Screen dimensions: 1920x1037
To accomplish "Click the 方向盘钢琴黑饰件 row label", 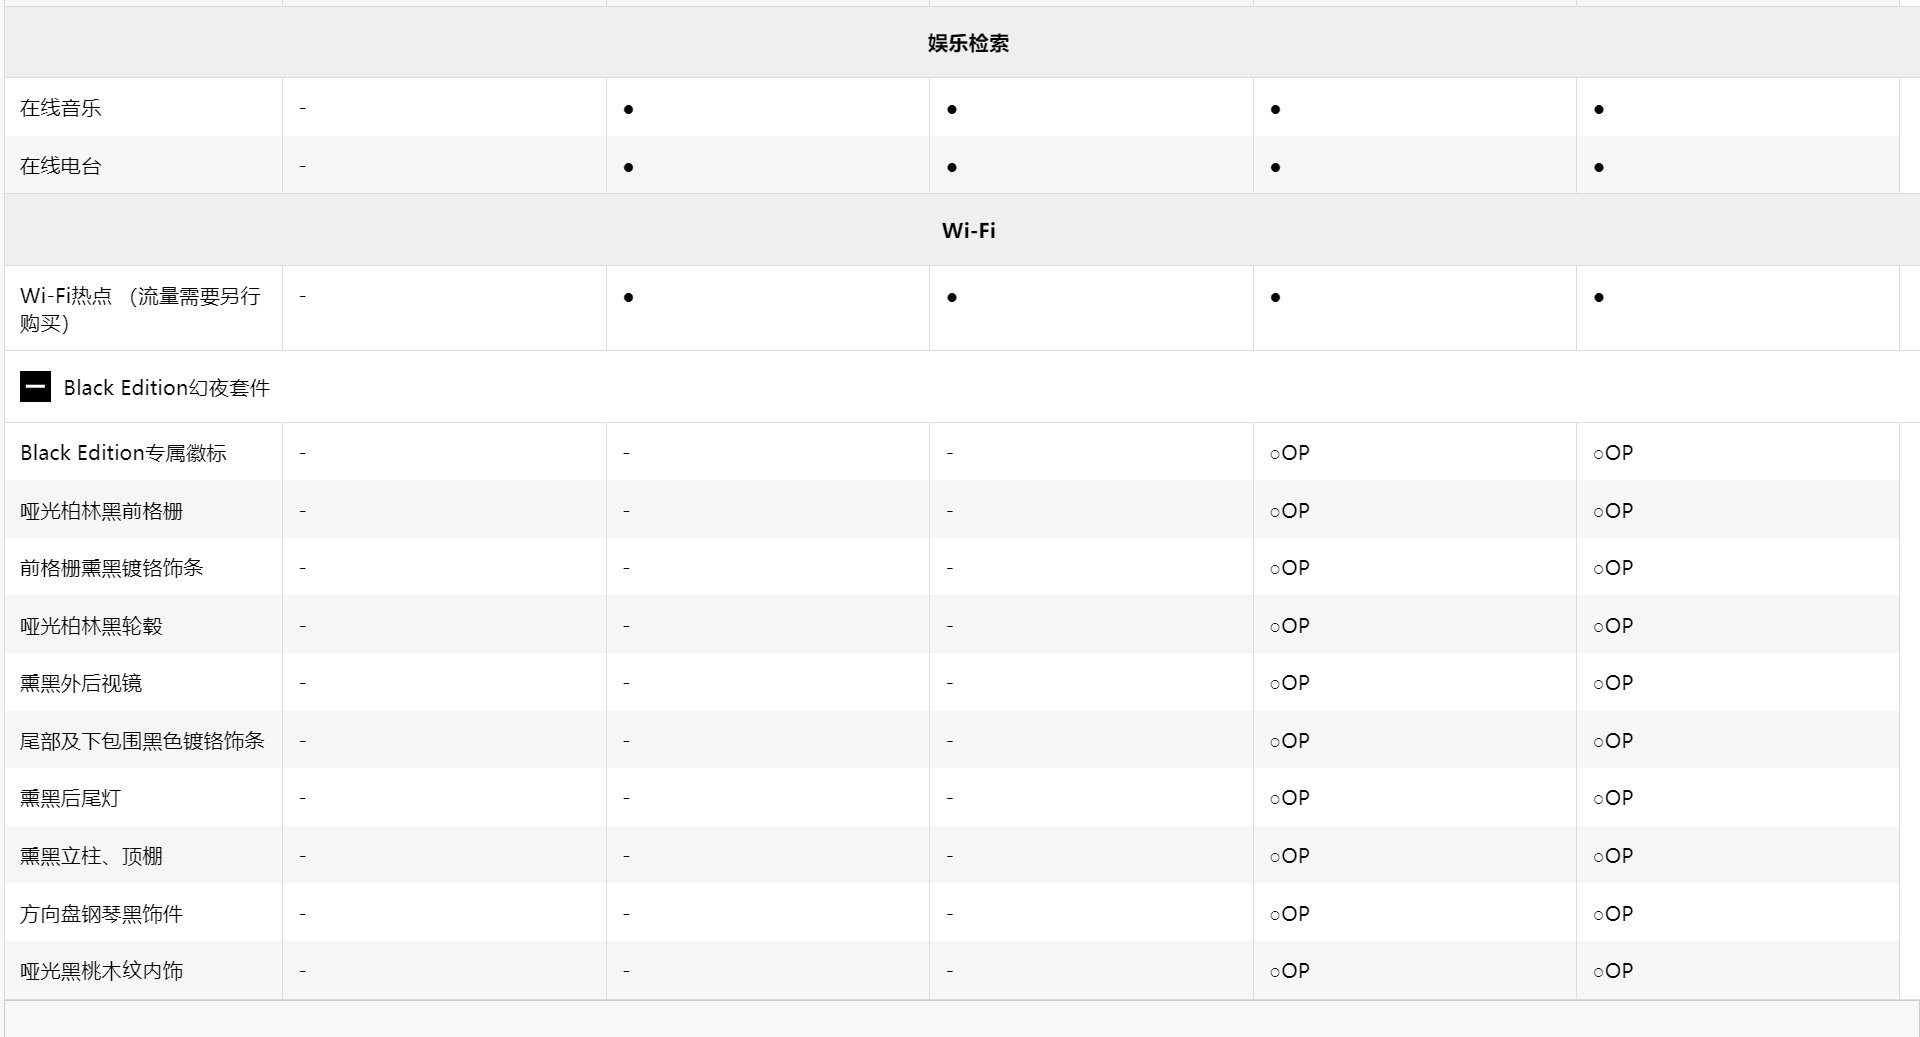I will [x=102, y=914].
